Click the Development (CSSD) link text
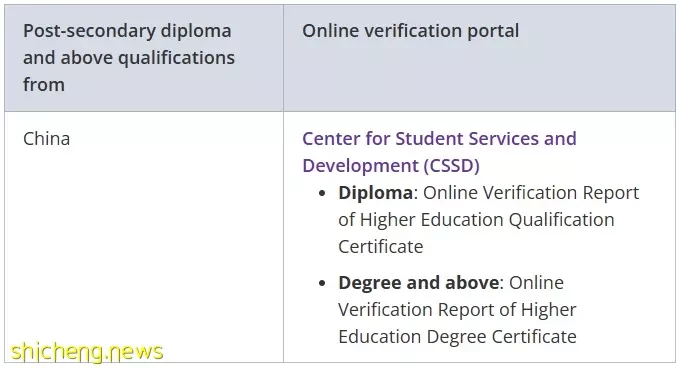The image size is (679, 368). click(x=391, y=166)
